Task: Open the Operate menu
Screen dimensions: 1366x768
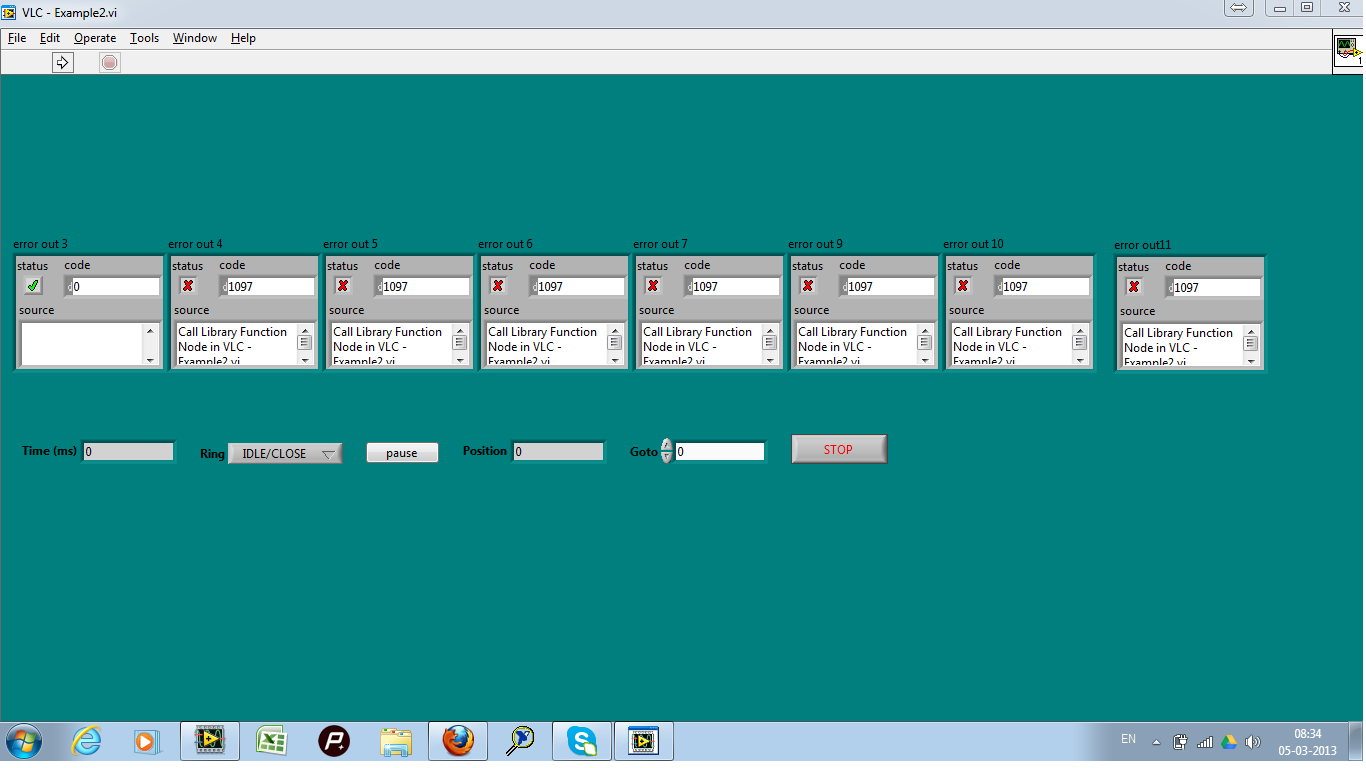Action: click(x=95, y=38)
